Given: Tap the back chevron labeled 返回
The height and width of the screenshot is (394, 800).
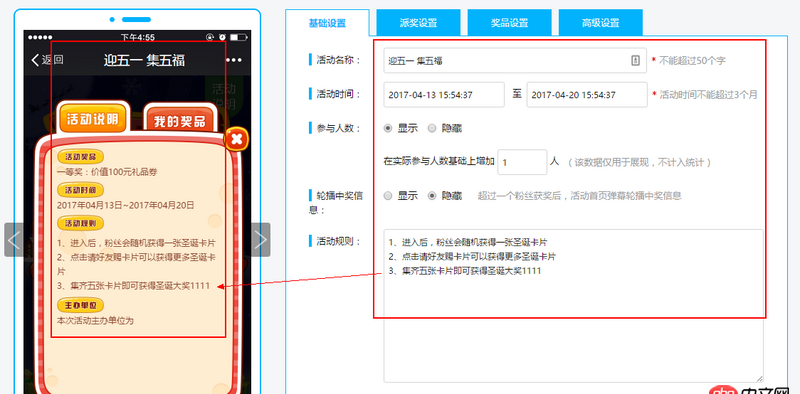Looking at the screenshot, I should tap(47, 60).
